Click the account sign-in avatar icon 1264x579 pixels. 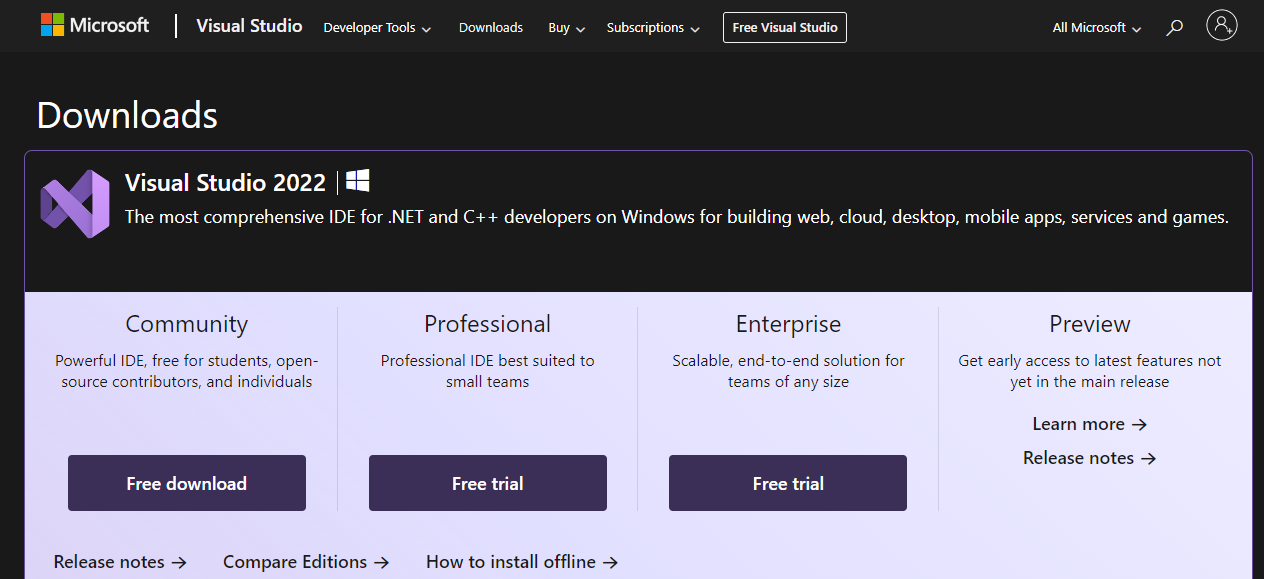click(1222, 26)
